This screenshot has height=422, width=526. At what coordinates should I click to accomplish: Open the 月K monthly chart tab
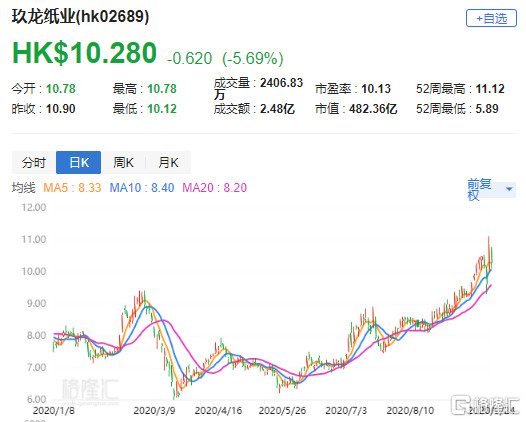pos(168,163)
